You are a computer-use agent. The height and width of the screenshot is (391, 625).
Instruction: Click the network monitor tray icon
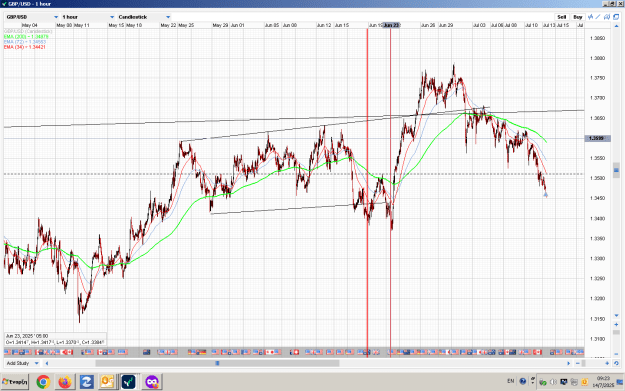coord(564,382)
